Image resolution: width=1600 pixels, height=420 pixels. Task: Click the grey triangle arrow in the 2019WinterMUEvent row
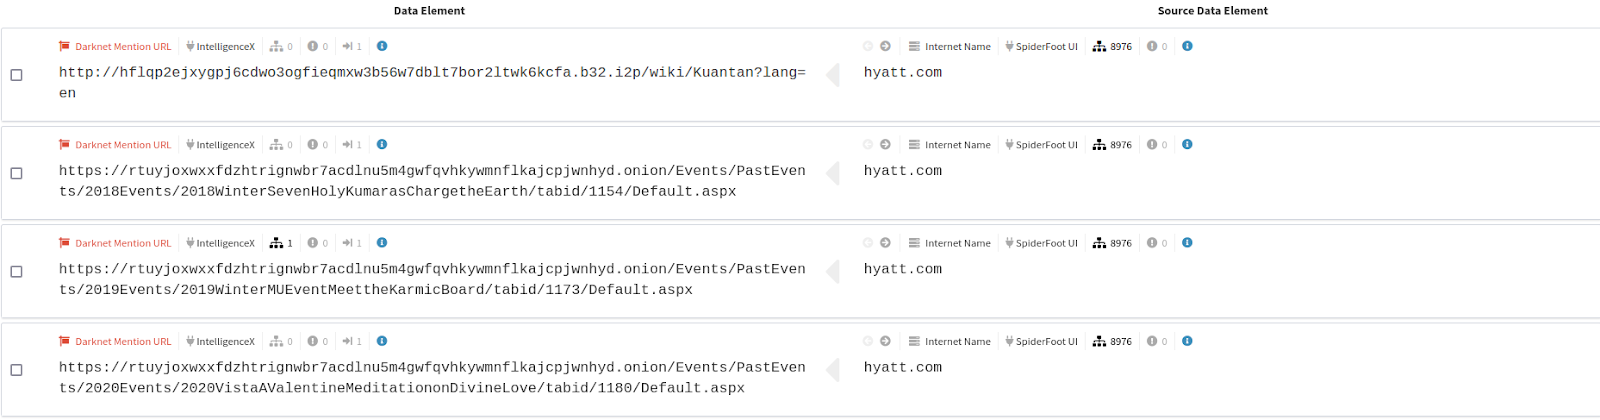[x=832, y=272]
